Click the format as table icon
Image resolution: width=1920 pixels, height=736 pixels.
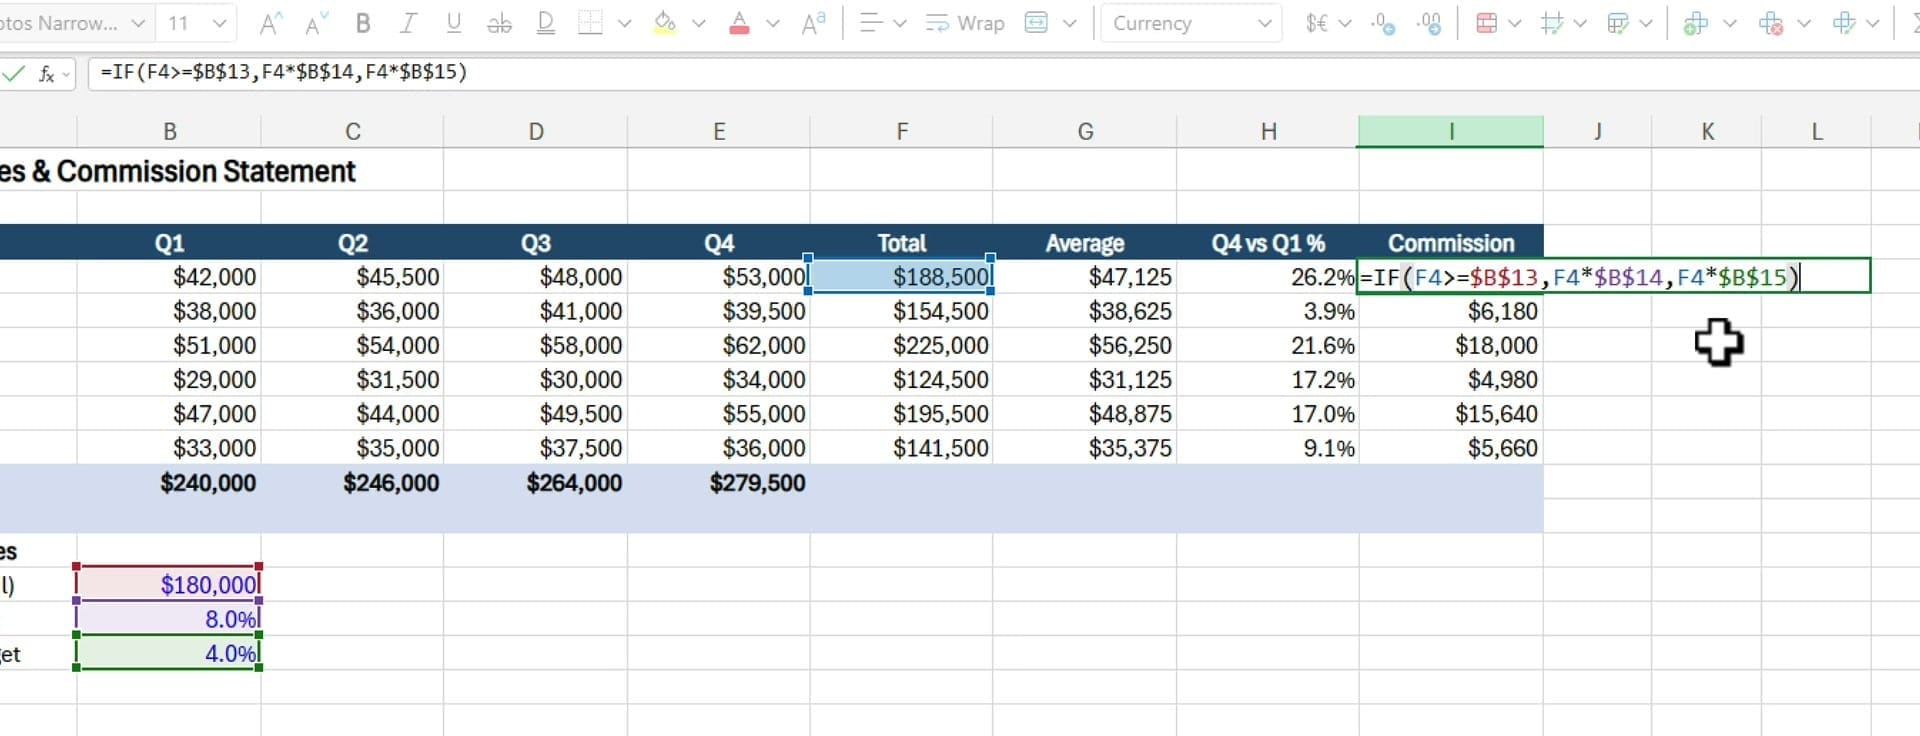click(1618, 23)
